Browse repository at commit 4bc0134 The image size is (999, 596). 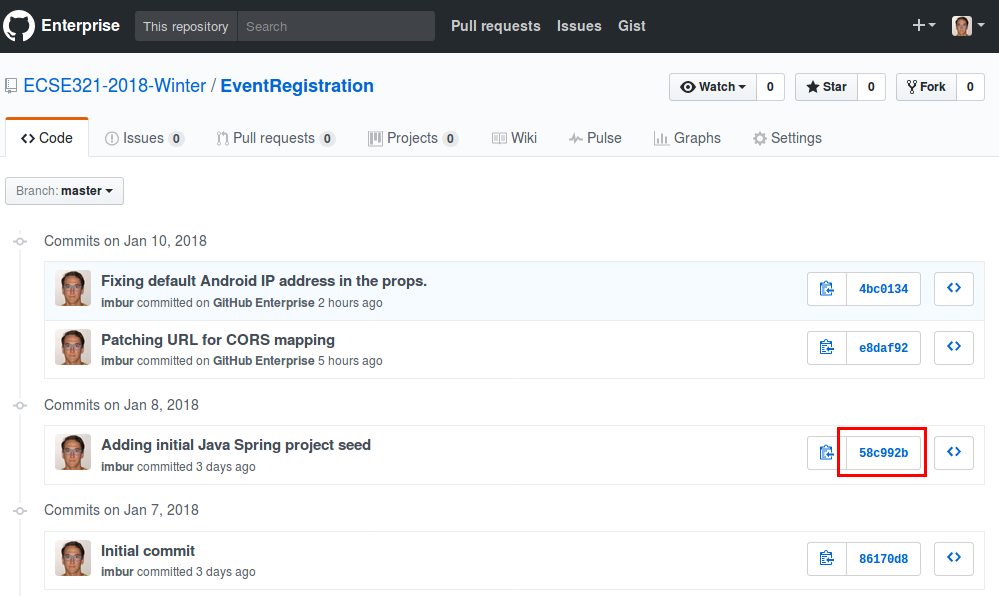tap(954, 289)
